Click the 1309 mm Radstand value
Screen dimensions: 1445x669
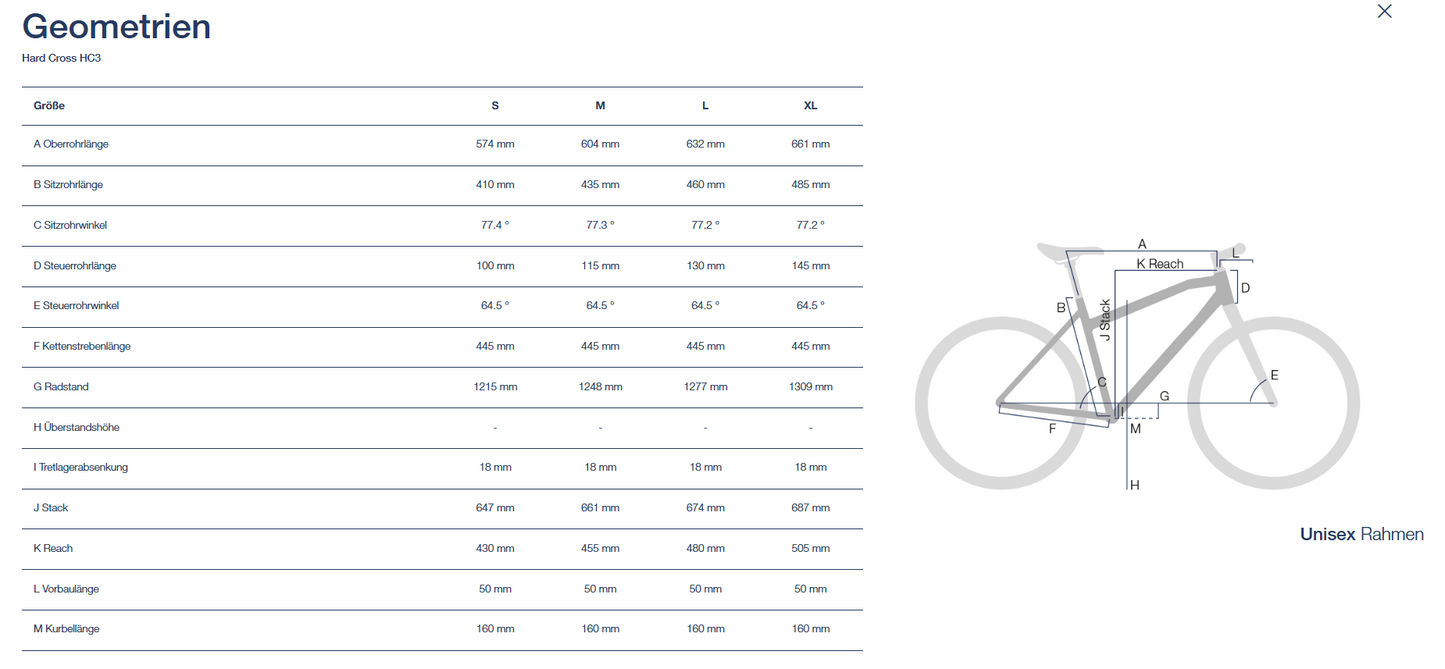click(810, 387)
